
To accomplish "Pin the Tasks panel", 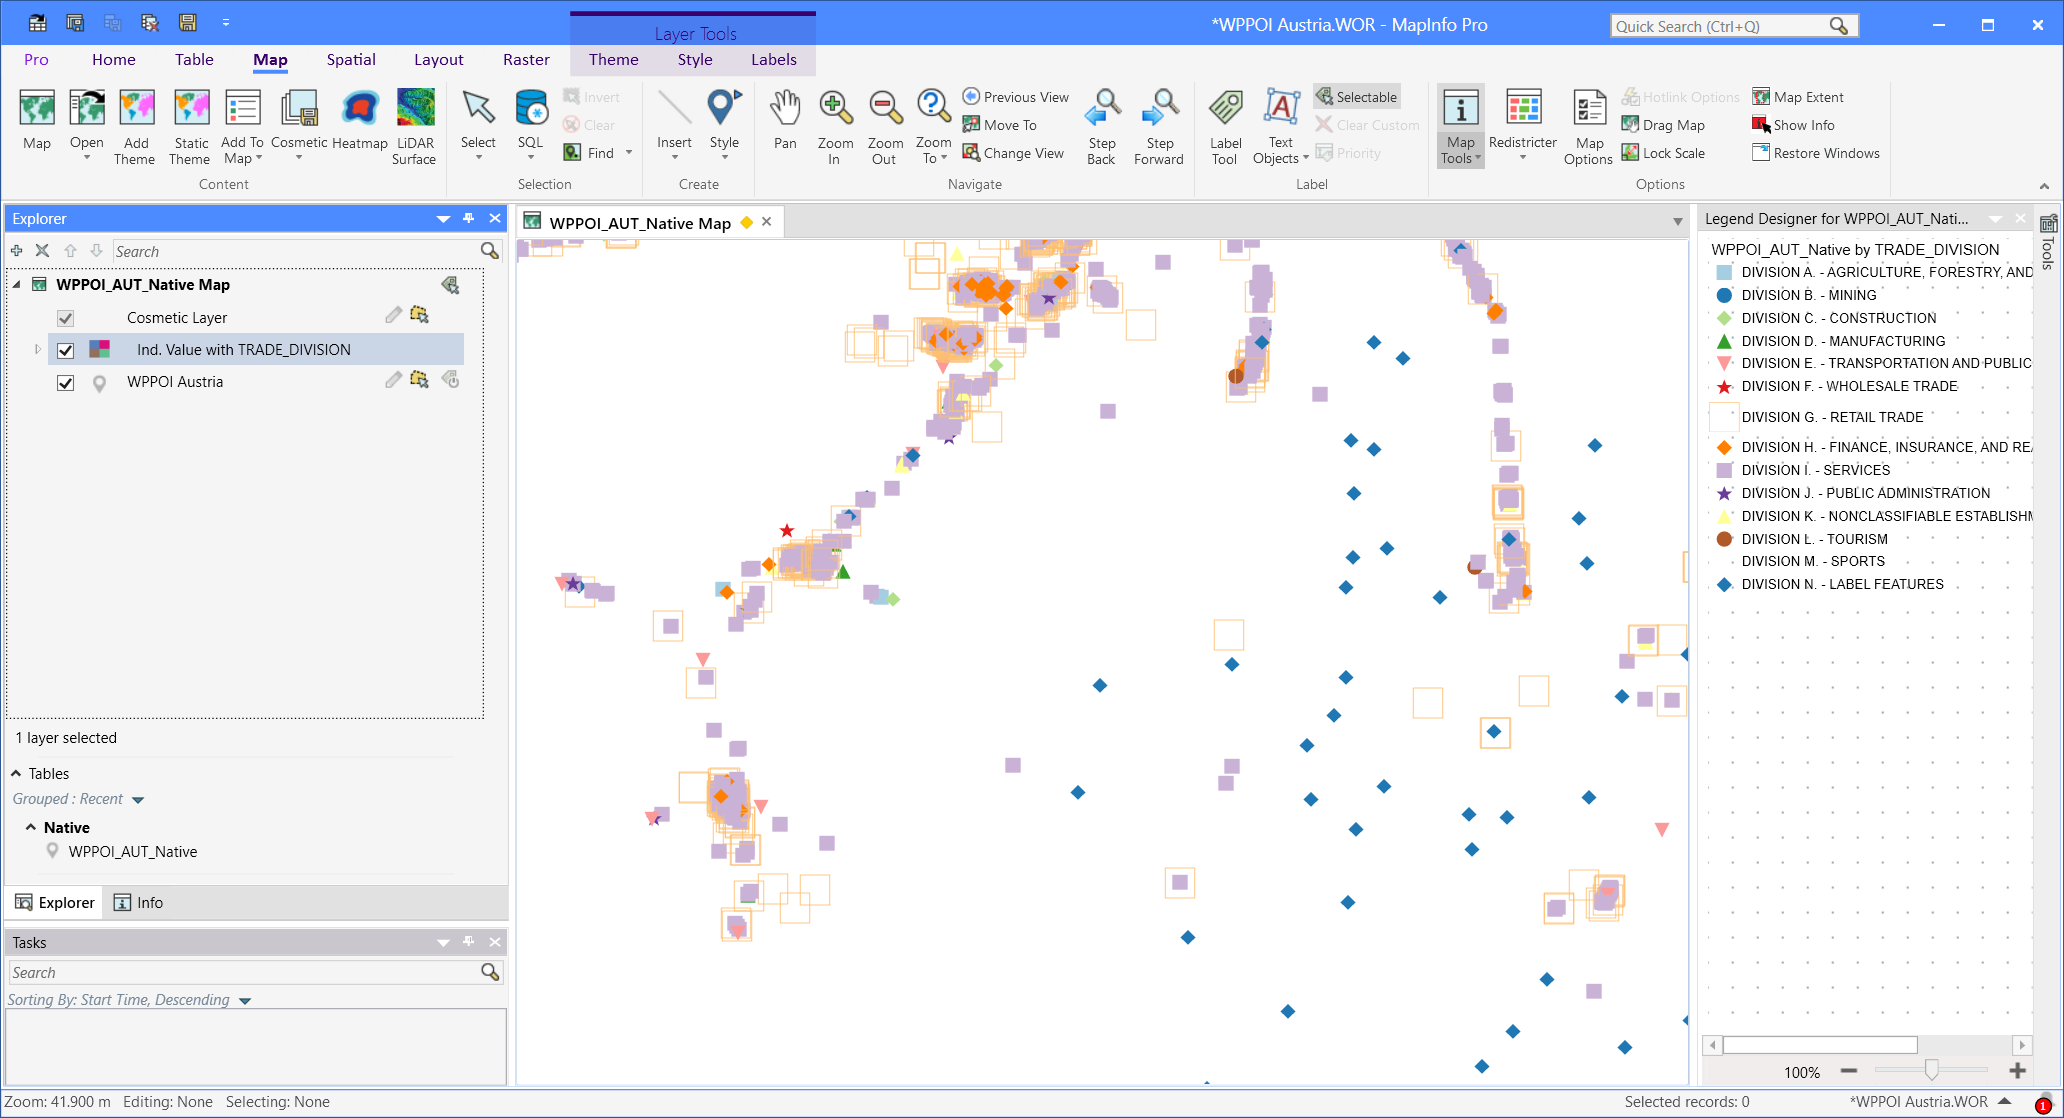I will click(469, 942).
